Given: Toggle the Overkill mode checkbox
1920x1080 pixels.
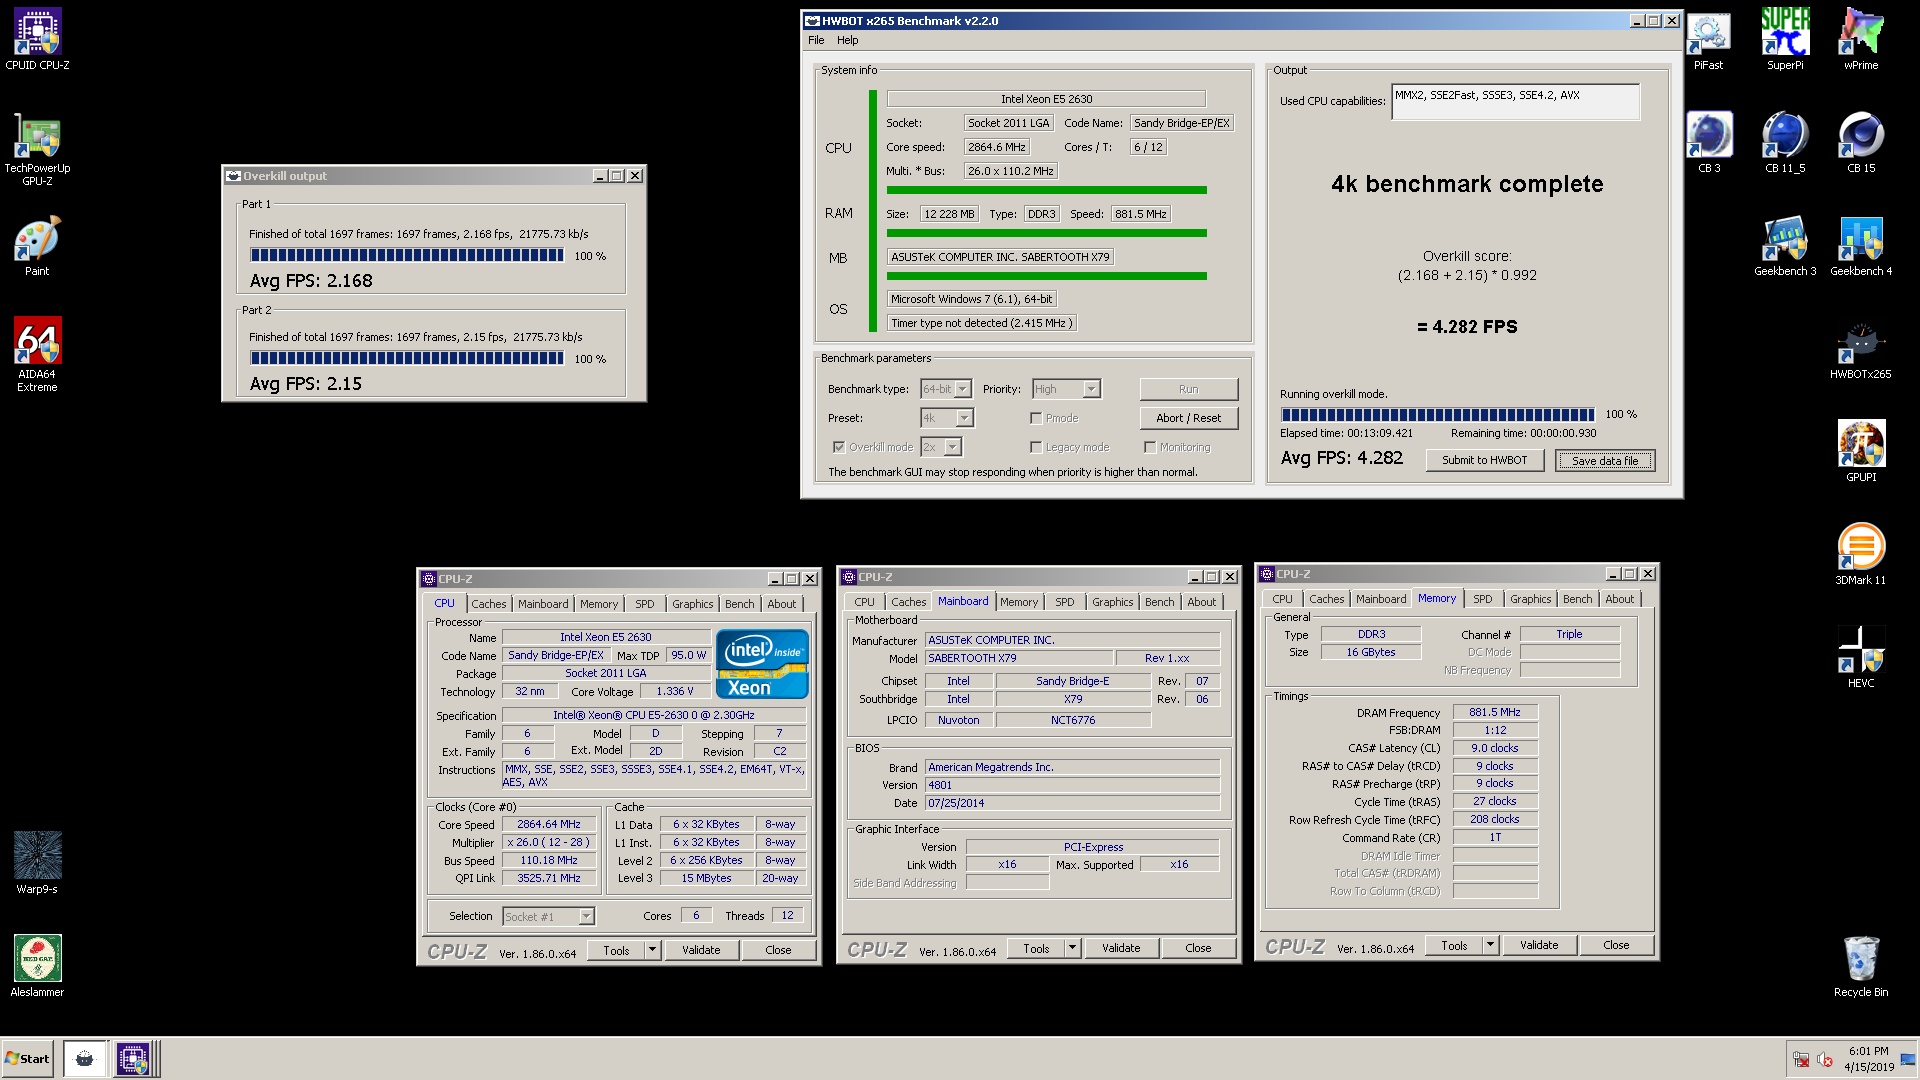Looking at the screenshot, I should (x=838, y=447).
